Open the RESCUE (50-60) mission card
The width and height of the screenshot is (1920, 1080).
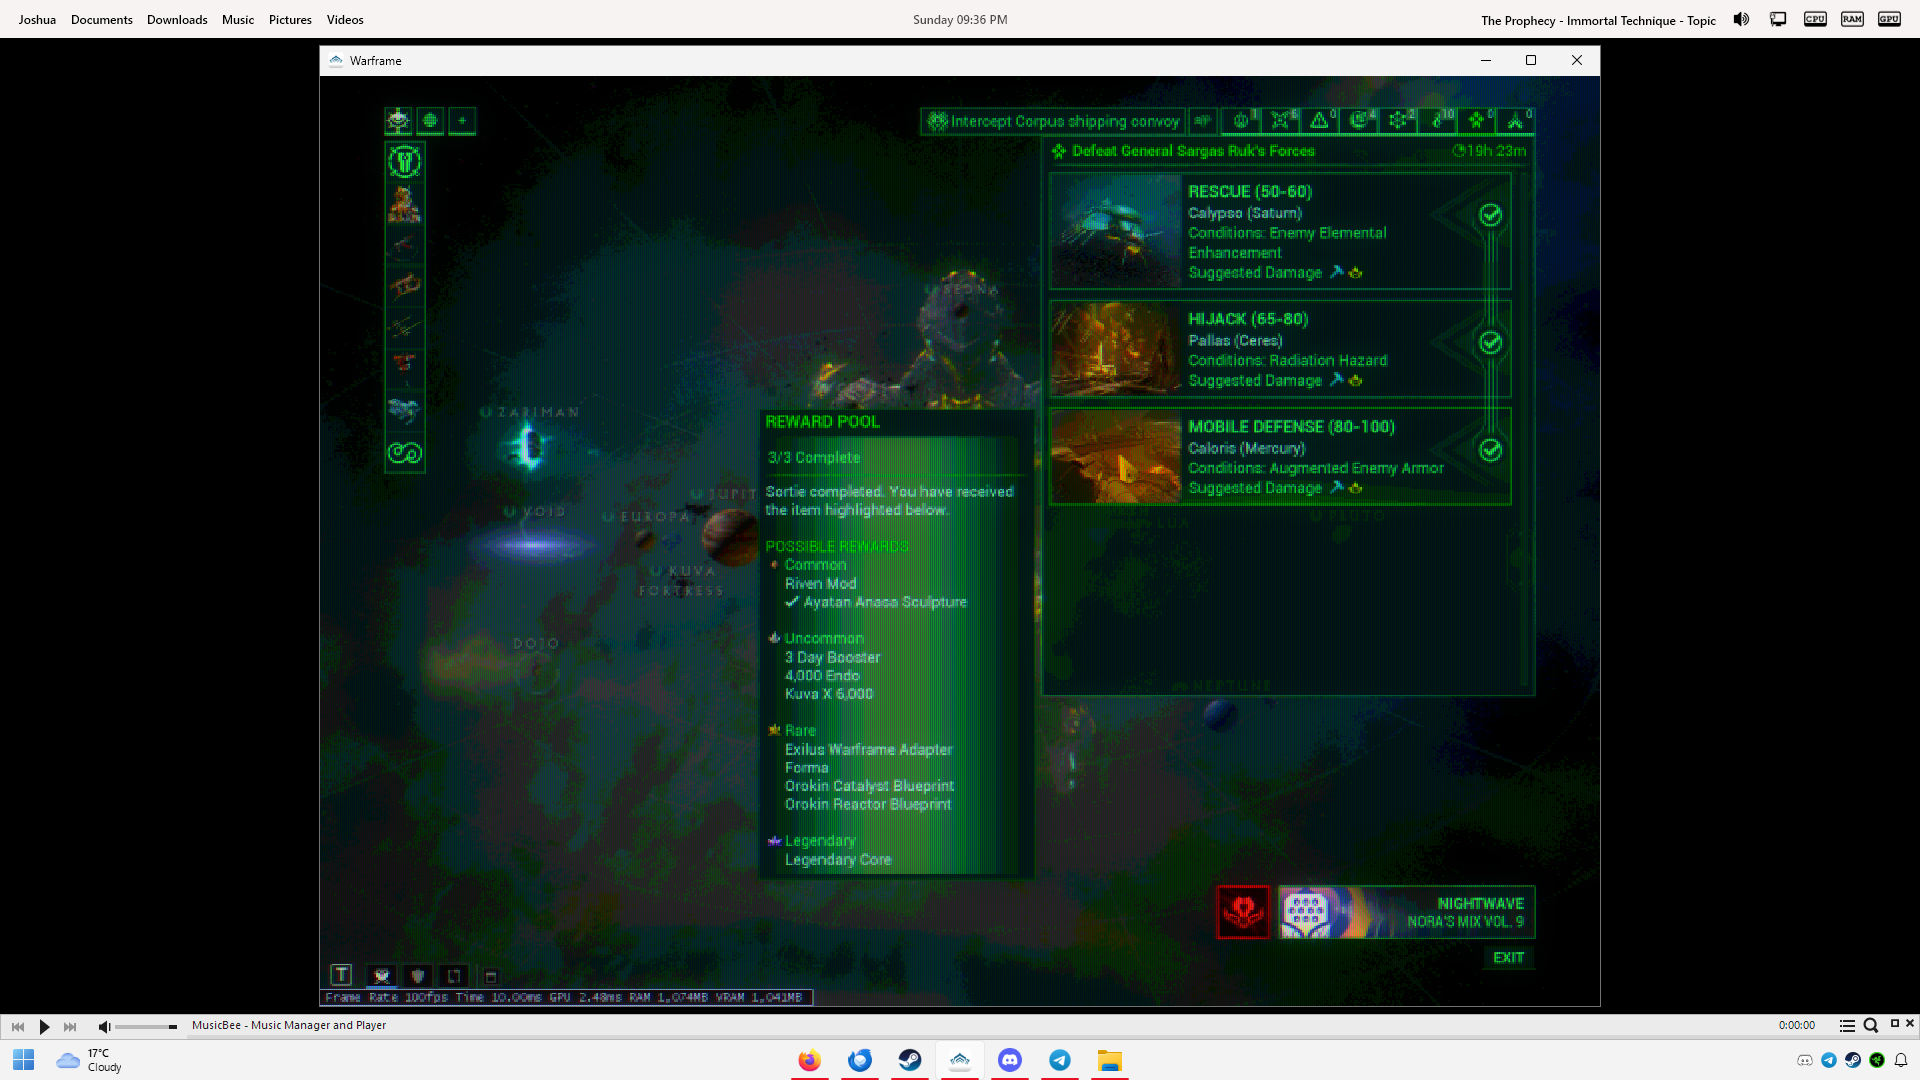[1280, 231]
